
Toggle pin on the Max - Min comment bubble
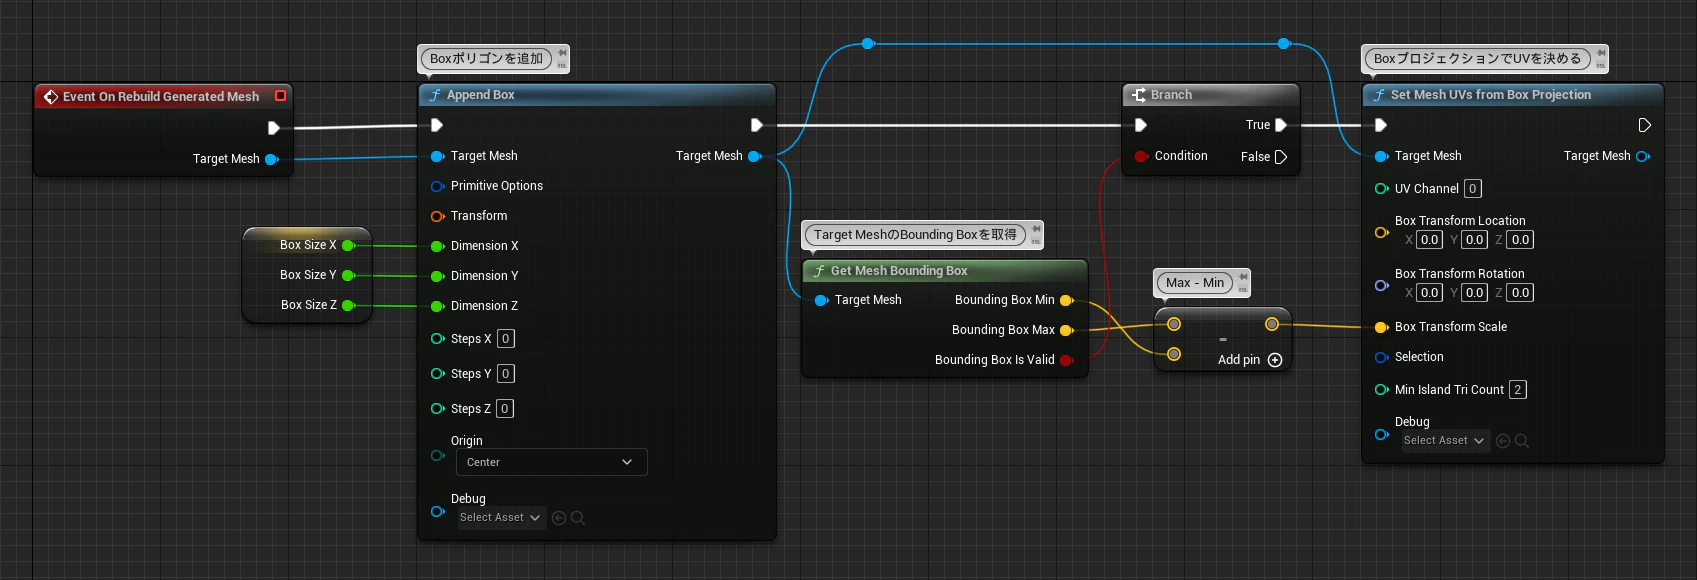[1243, 277]
